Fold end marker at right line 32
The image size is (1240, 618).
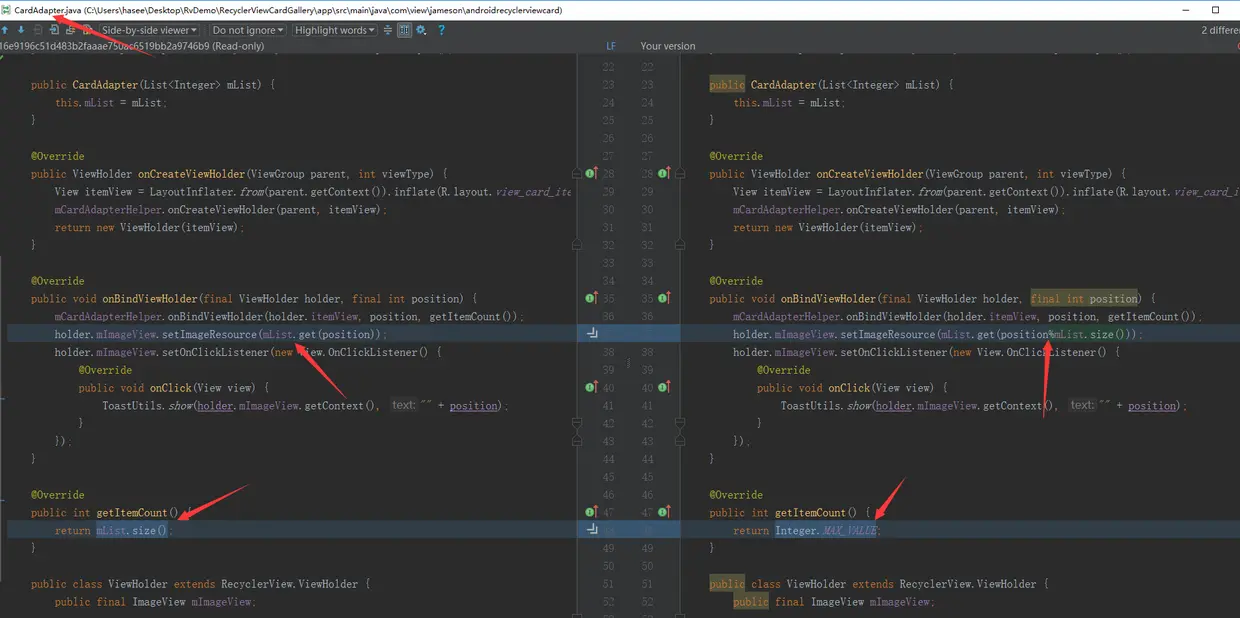coord(678,245)
